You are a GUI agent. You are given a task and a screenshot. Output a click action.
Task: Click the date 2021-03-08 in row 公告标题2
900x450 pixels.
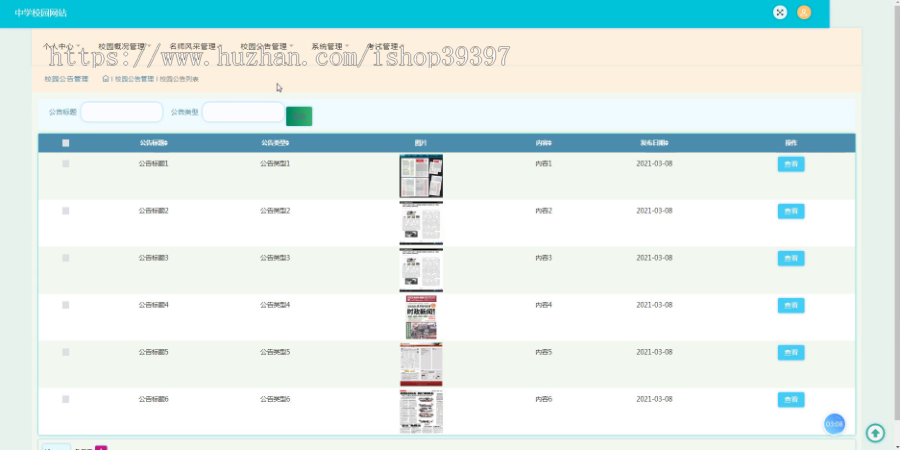[654, 211]
